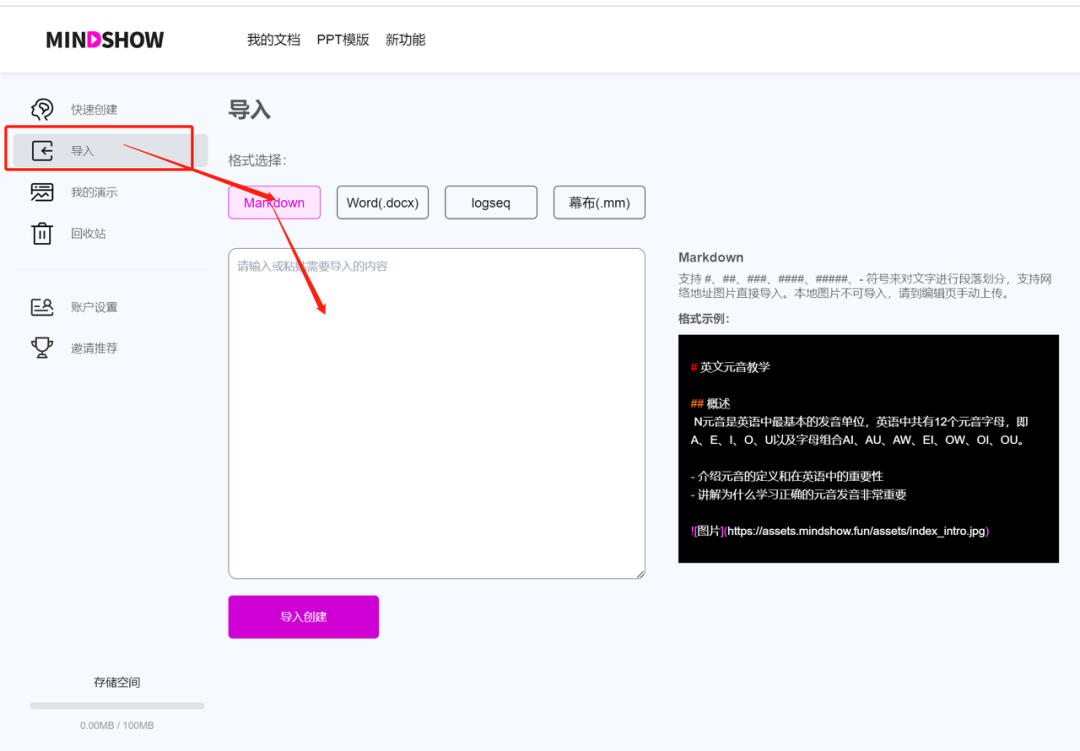This screenshot has width=1080, height=751.
Task: Click the paste content input area
Action: (437, 412)
